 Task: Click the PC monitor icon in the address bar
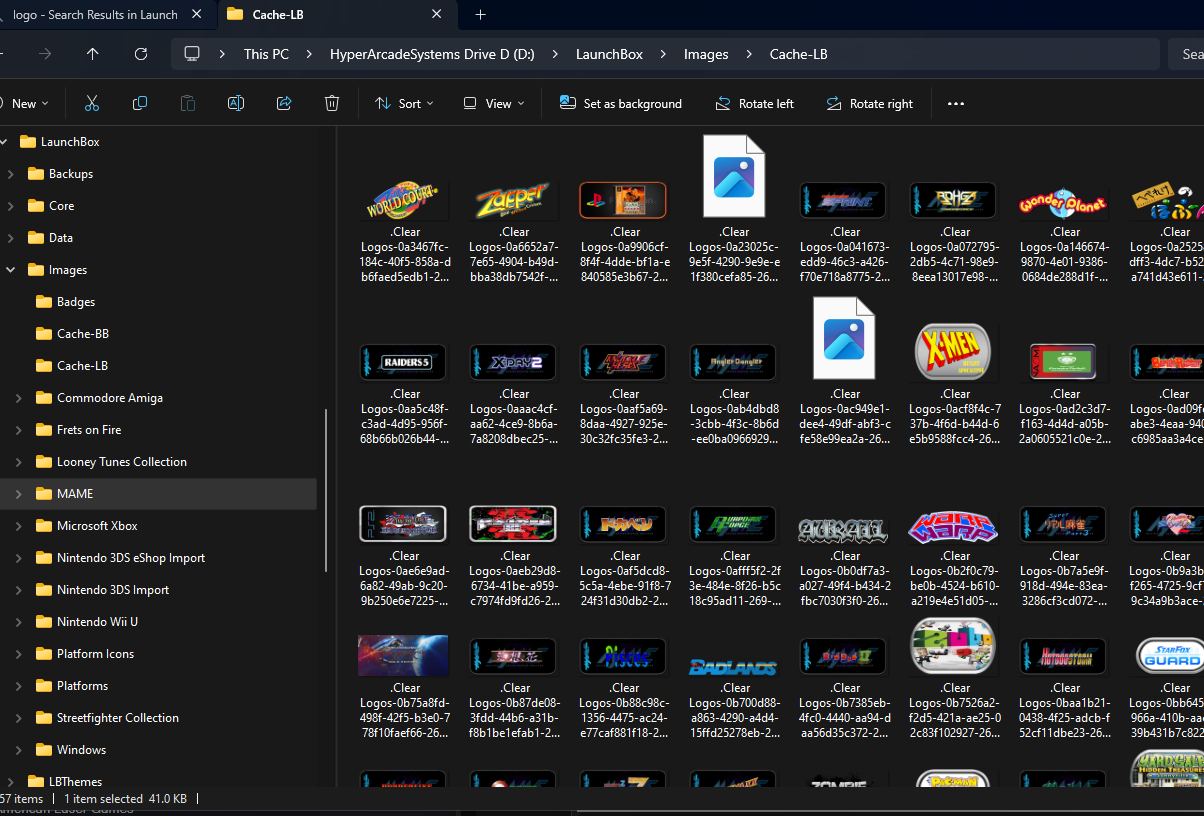click(x=193, y=54)
